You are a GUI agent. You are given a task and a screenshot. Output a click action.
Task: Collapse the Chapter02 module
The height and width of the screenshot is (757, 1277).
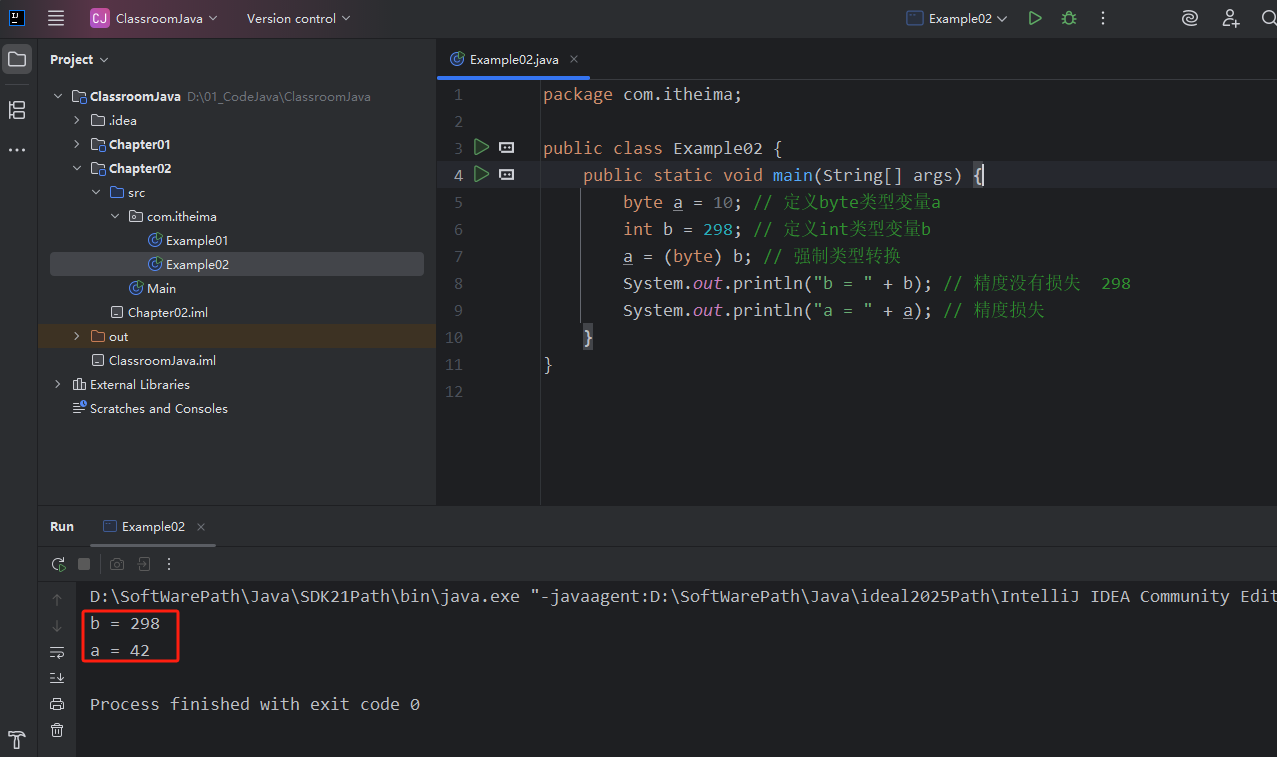(77, 169)
